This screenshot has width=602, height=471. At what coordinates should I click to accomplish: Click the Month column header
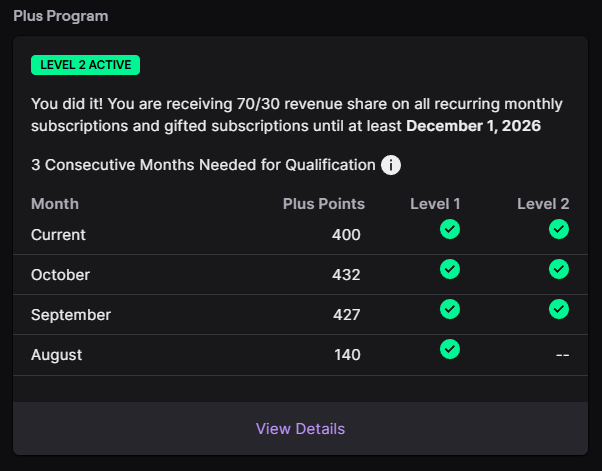point(55,204)
